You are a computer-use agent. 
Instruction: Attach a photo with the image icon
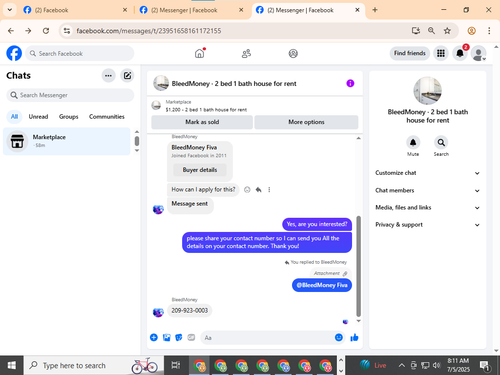pyautogui.click(x=166, y=337)
